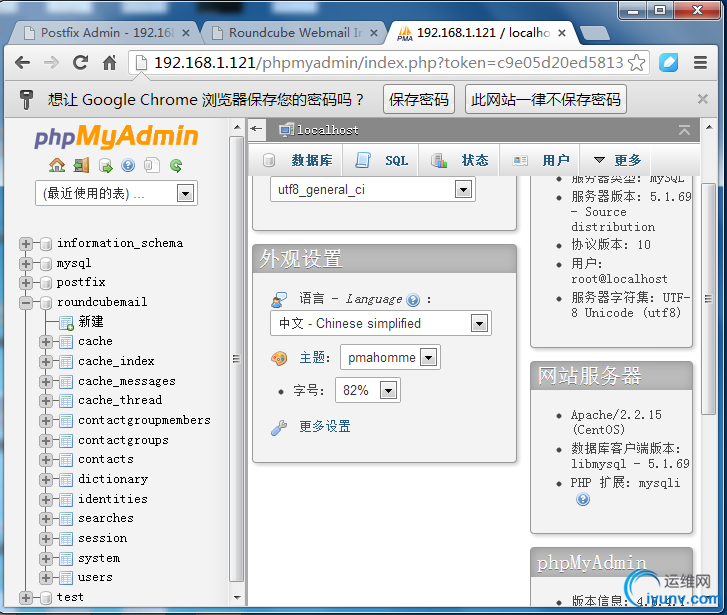Viewport: 727px width, 615px height.
Task: Open Chrome menu hamburger icon
Action: 700,62
